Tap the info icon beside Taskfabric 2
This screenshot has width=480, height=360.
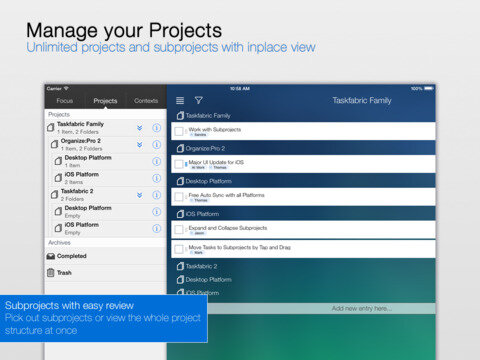[156, 195]
